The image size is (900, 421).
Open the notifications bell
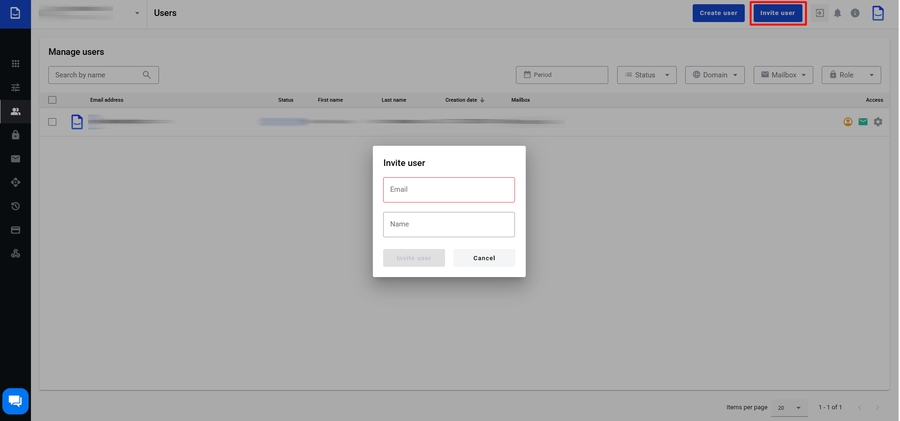click(838, 13)
